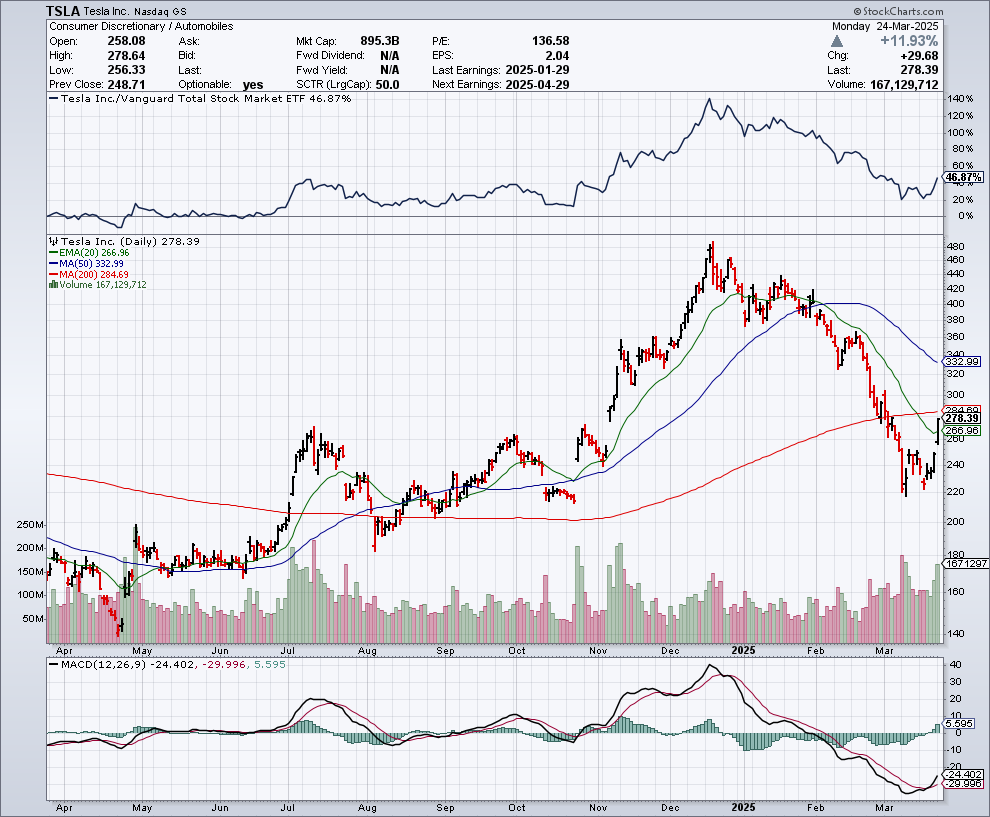Image resolution: width=990 pixels, height=817 pixels.
Task: Click the 1671297 volume axis label
Action: pos(964,564)
